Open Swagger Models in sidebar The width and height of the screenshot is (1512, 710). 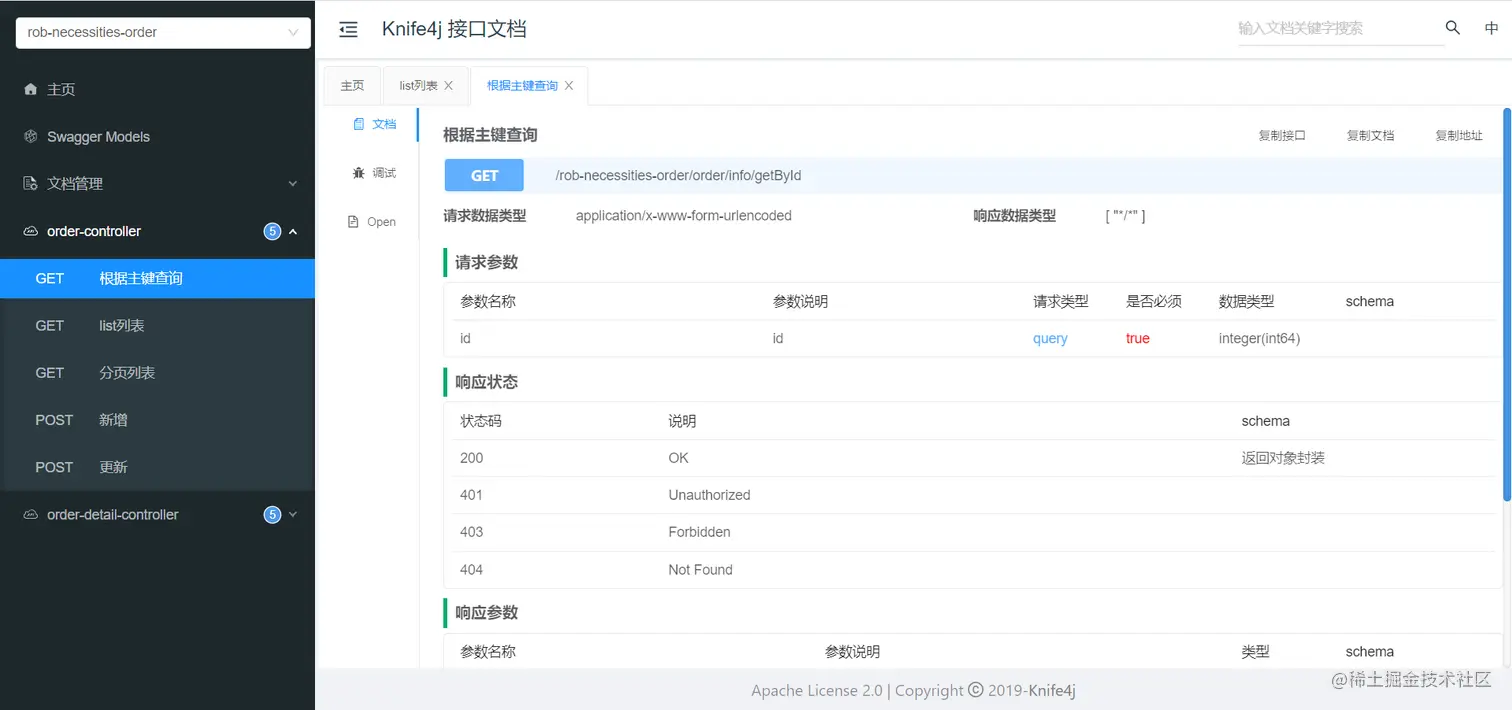[x=157, y=137]
